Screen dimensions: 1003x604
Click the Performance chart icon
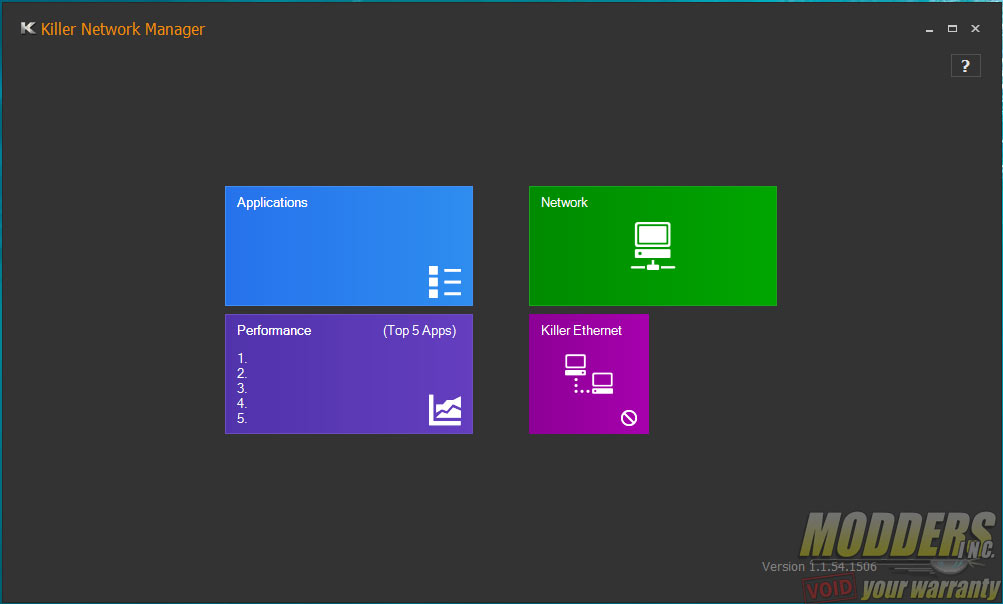pos(445,409)
